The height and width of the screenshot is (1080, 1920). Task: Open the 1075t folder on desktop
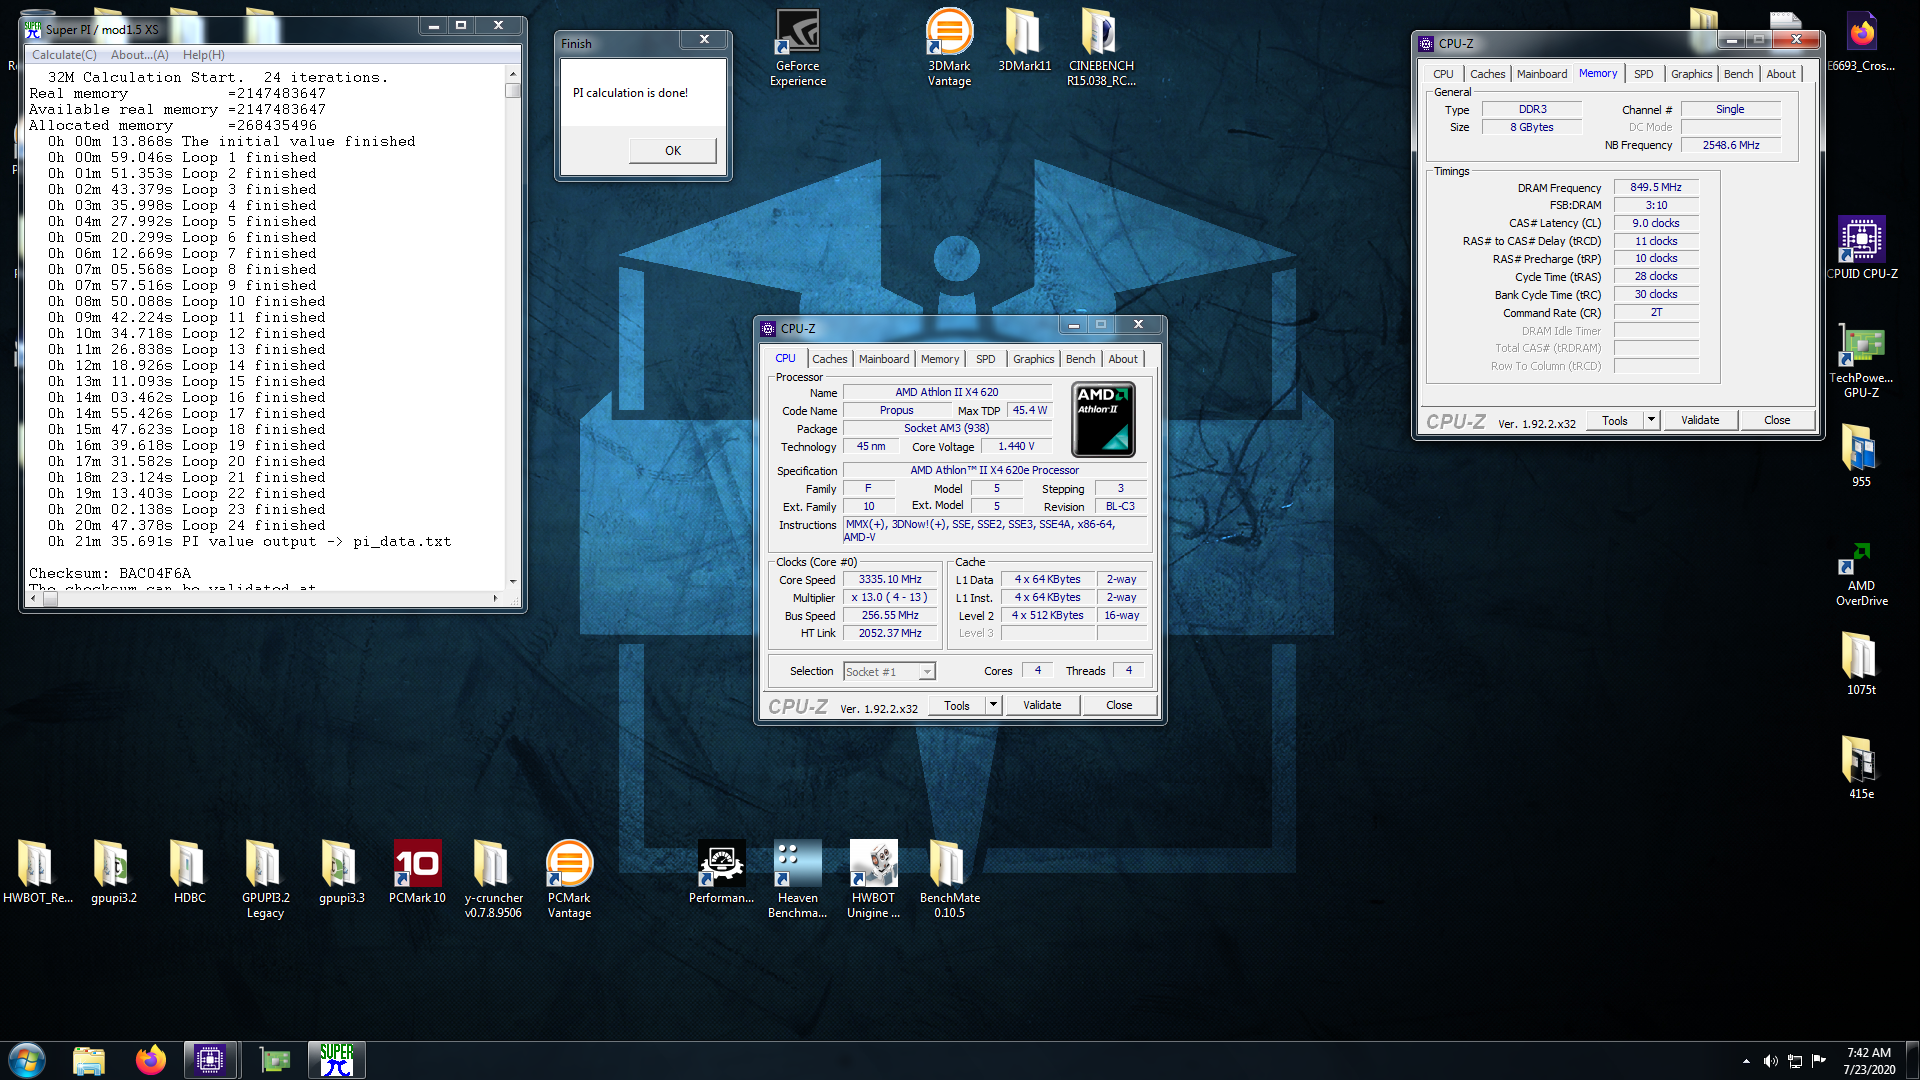click(x=1861, y=663)
